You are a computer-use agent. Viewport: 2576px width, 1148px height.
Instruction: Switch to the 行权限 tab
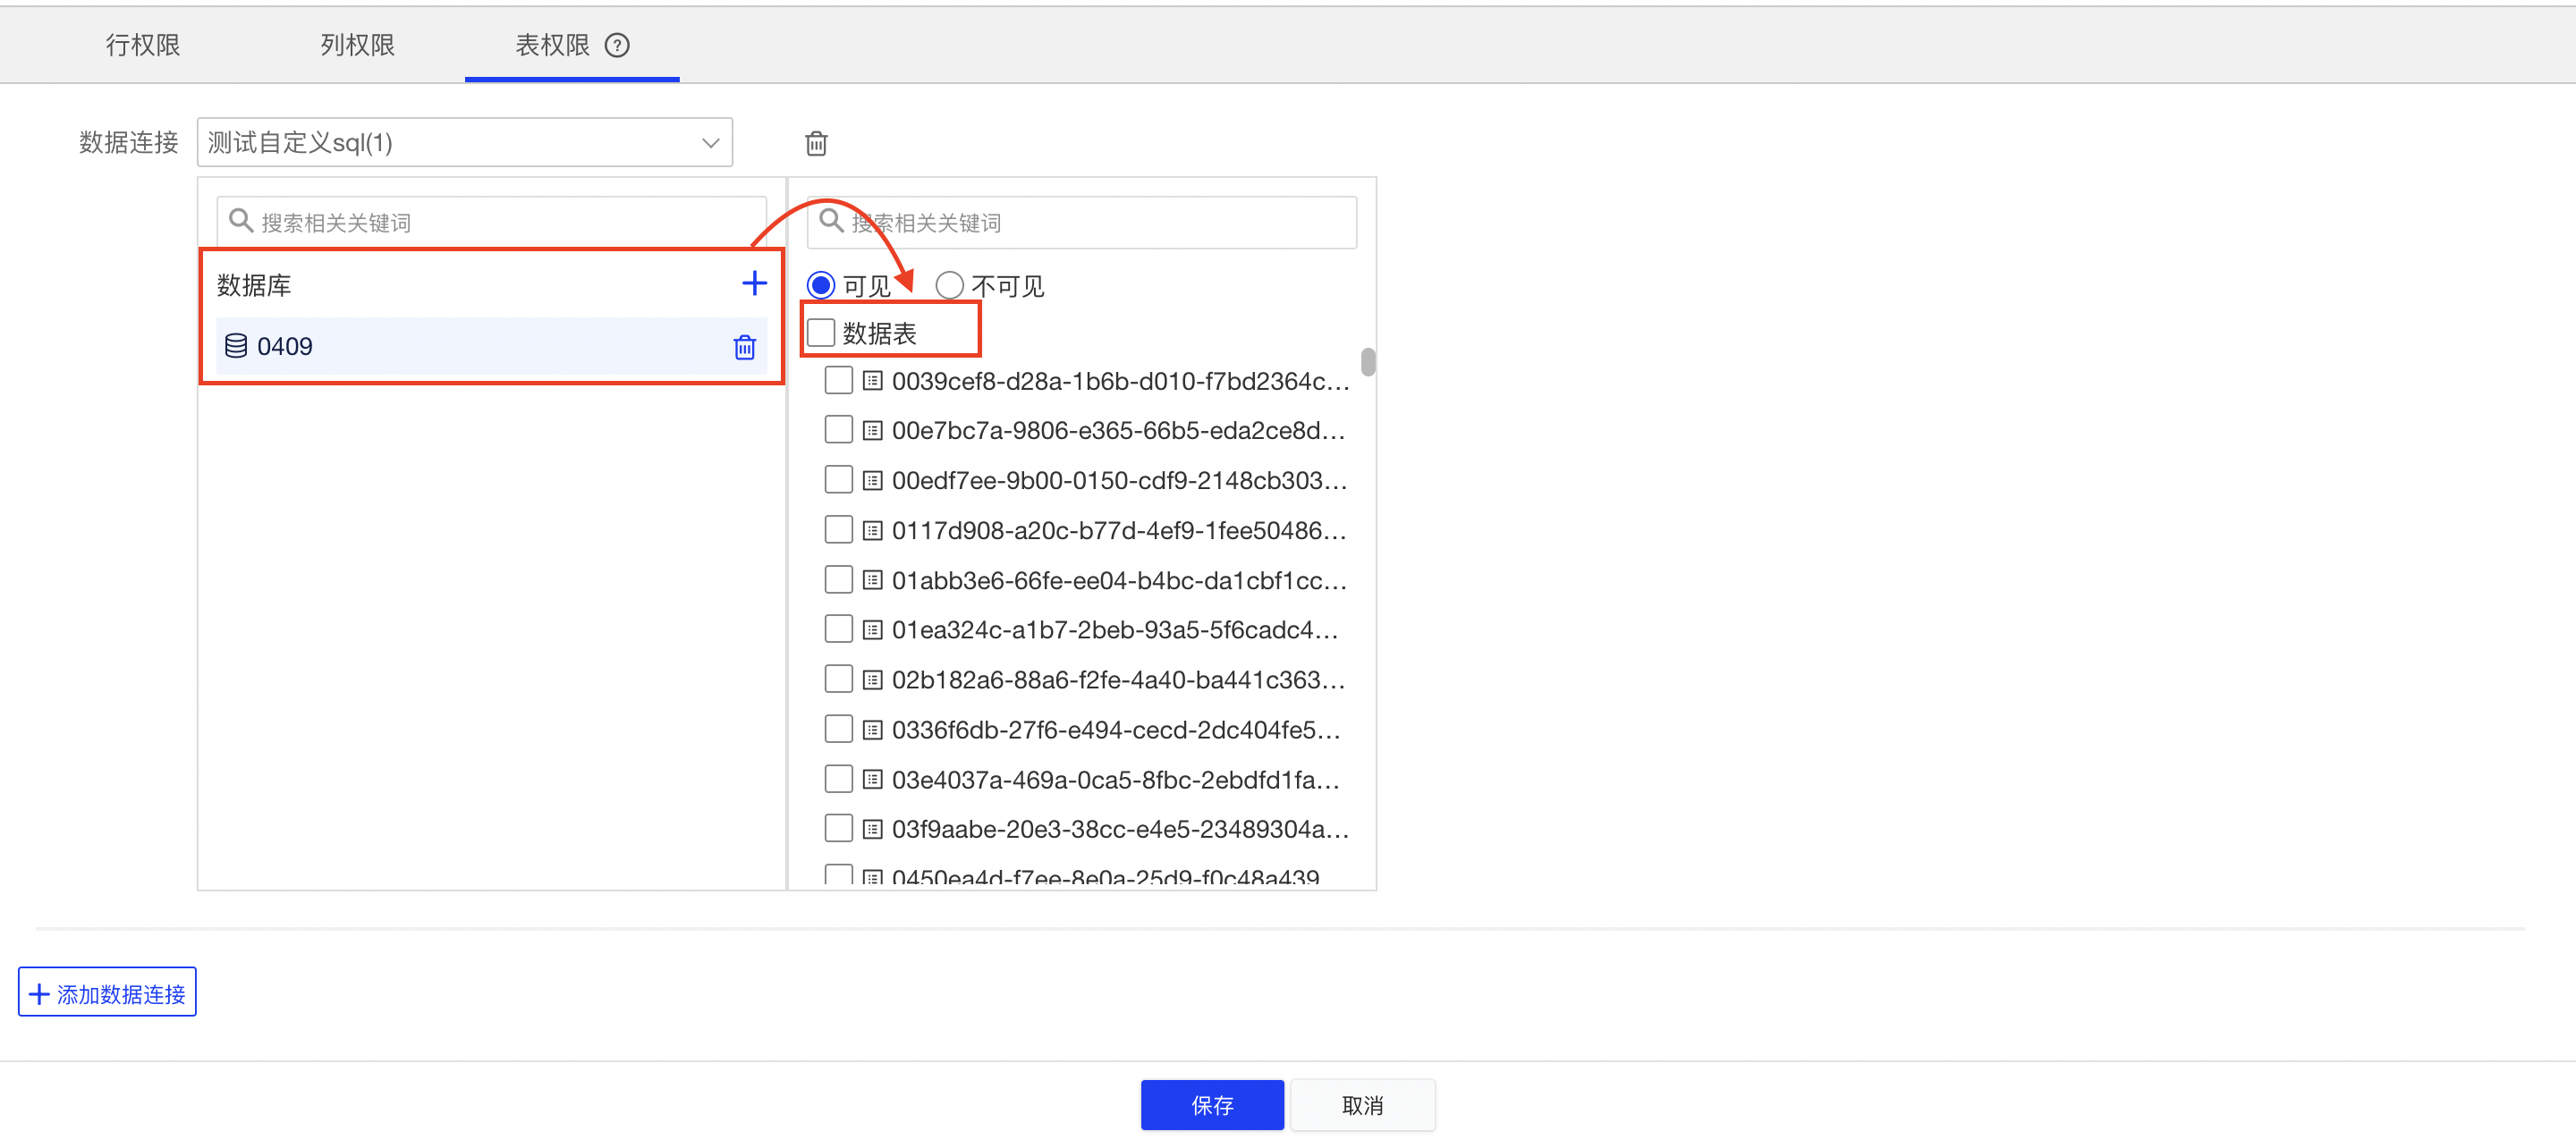click(143, 45)
